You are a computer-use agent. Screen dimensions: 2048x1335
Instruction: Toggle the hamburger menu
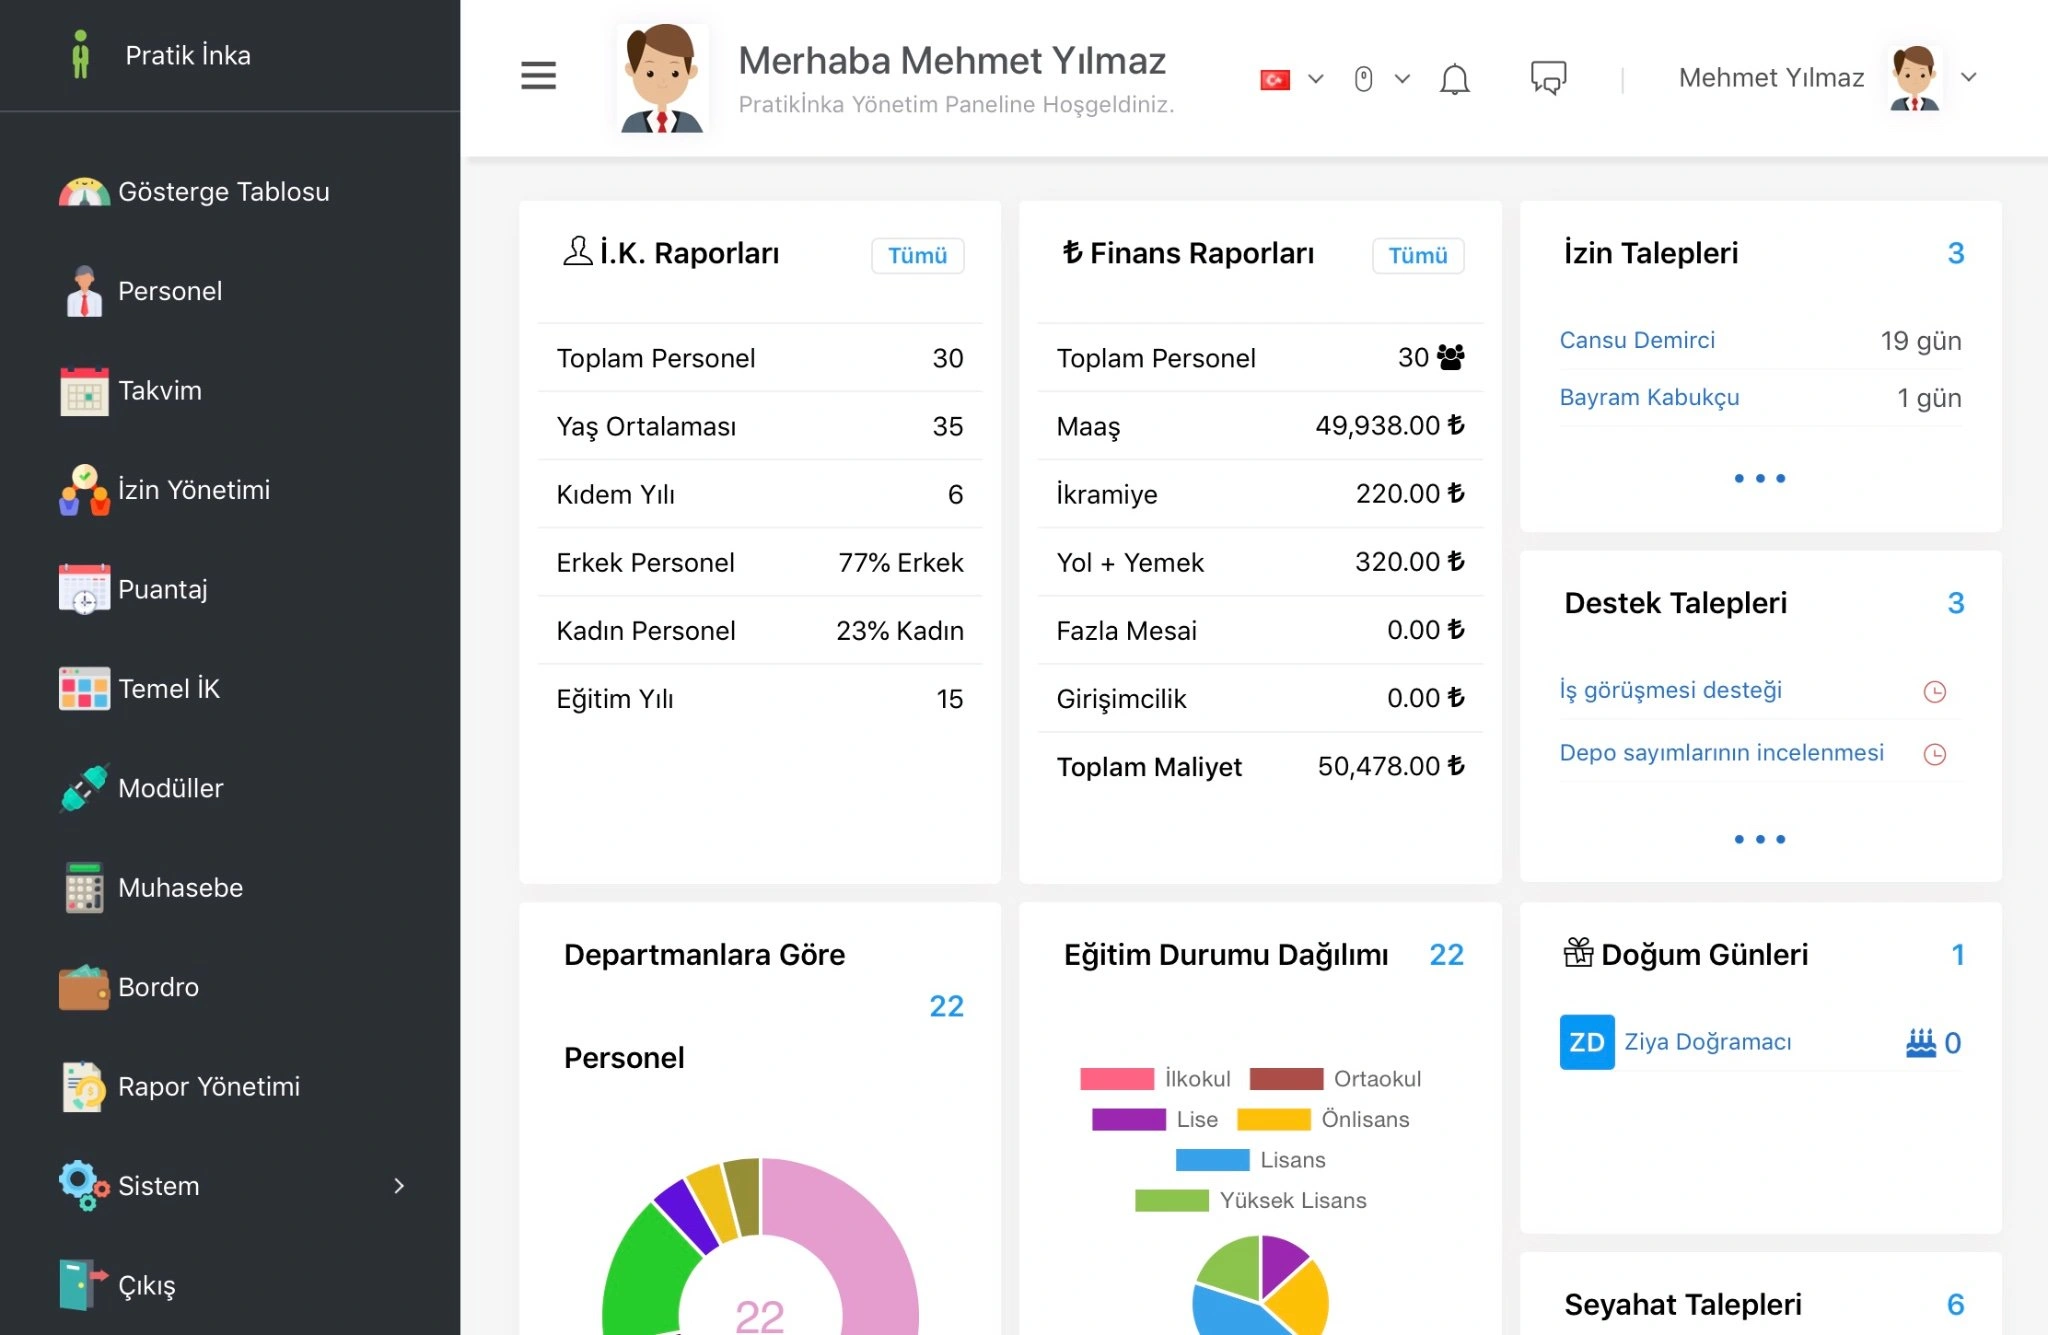(538, 75)
